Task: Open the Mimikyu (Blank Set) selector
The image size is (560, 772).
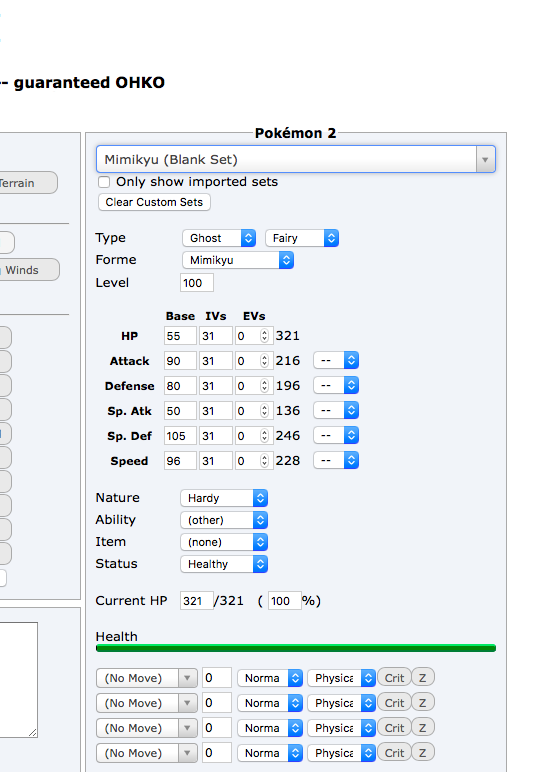Action: click(x=296, y=159)
